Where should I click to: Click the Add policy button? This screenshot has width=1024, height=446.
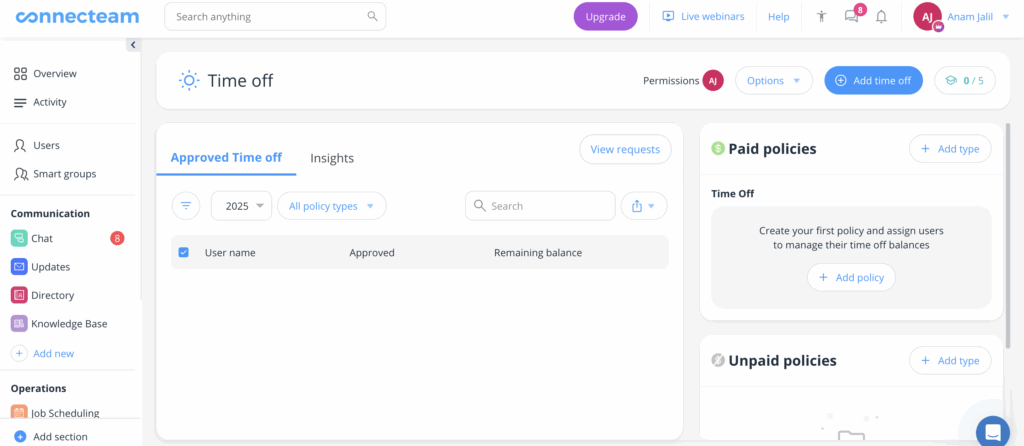point(851,277)
